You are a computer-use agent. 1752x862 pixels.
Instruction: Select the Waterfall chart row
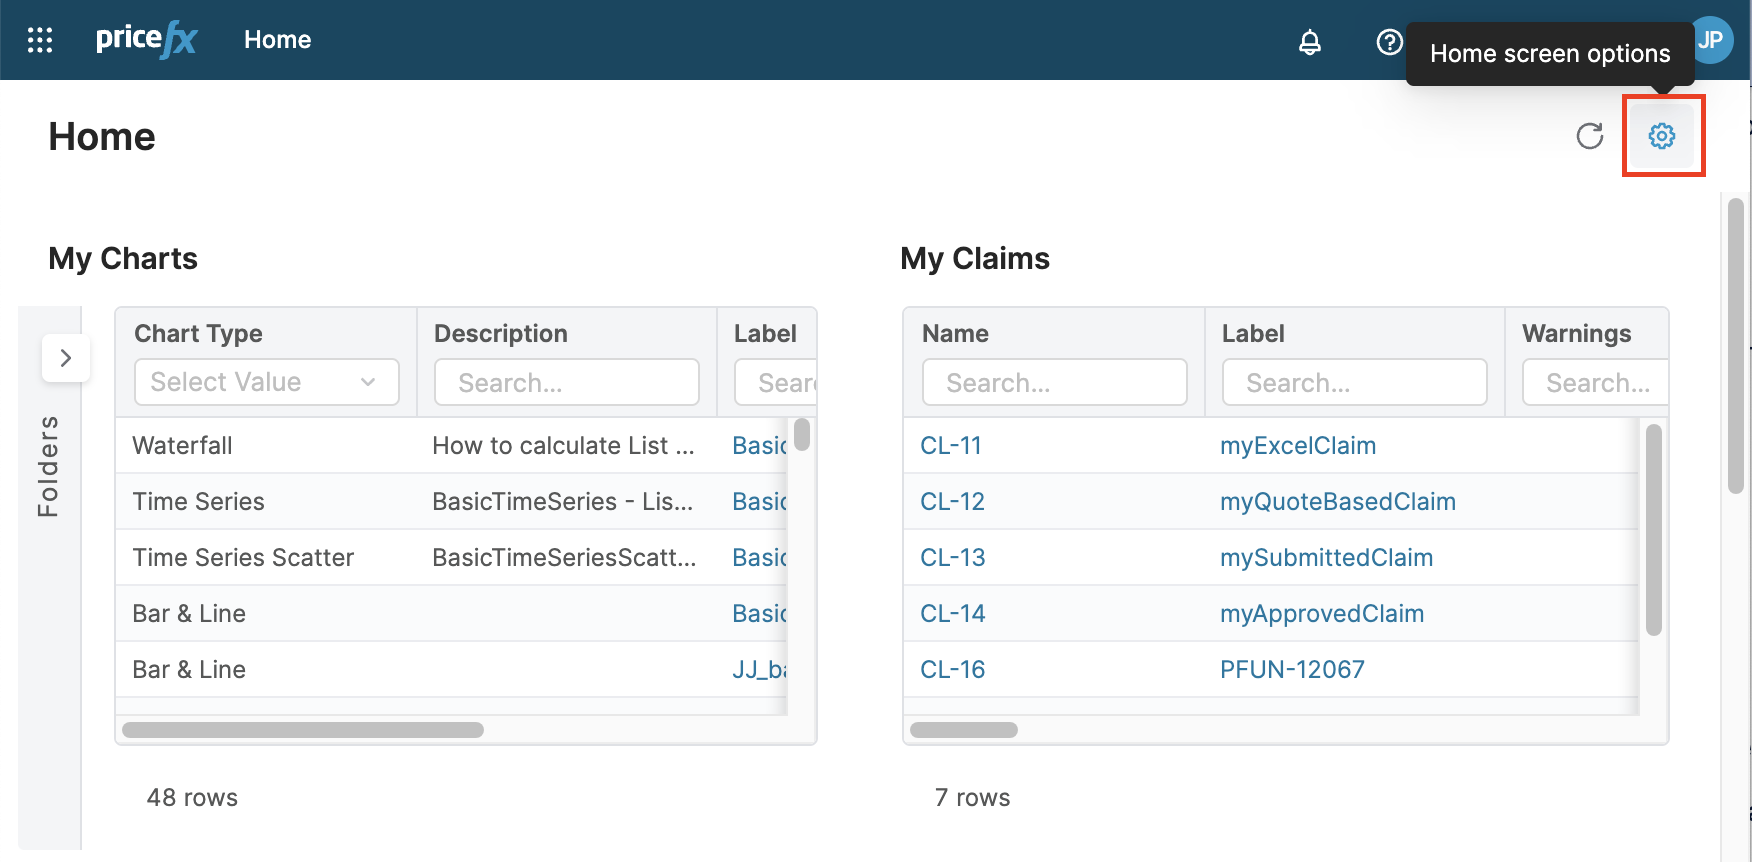(x=182, y=446)
